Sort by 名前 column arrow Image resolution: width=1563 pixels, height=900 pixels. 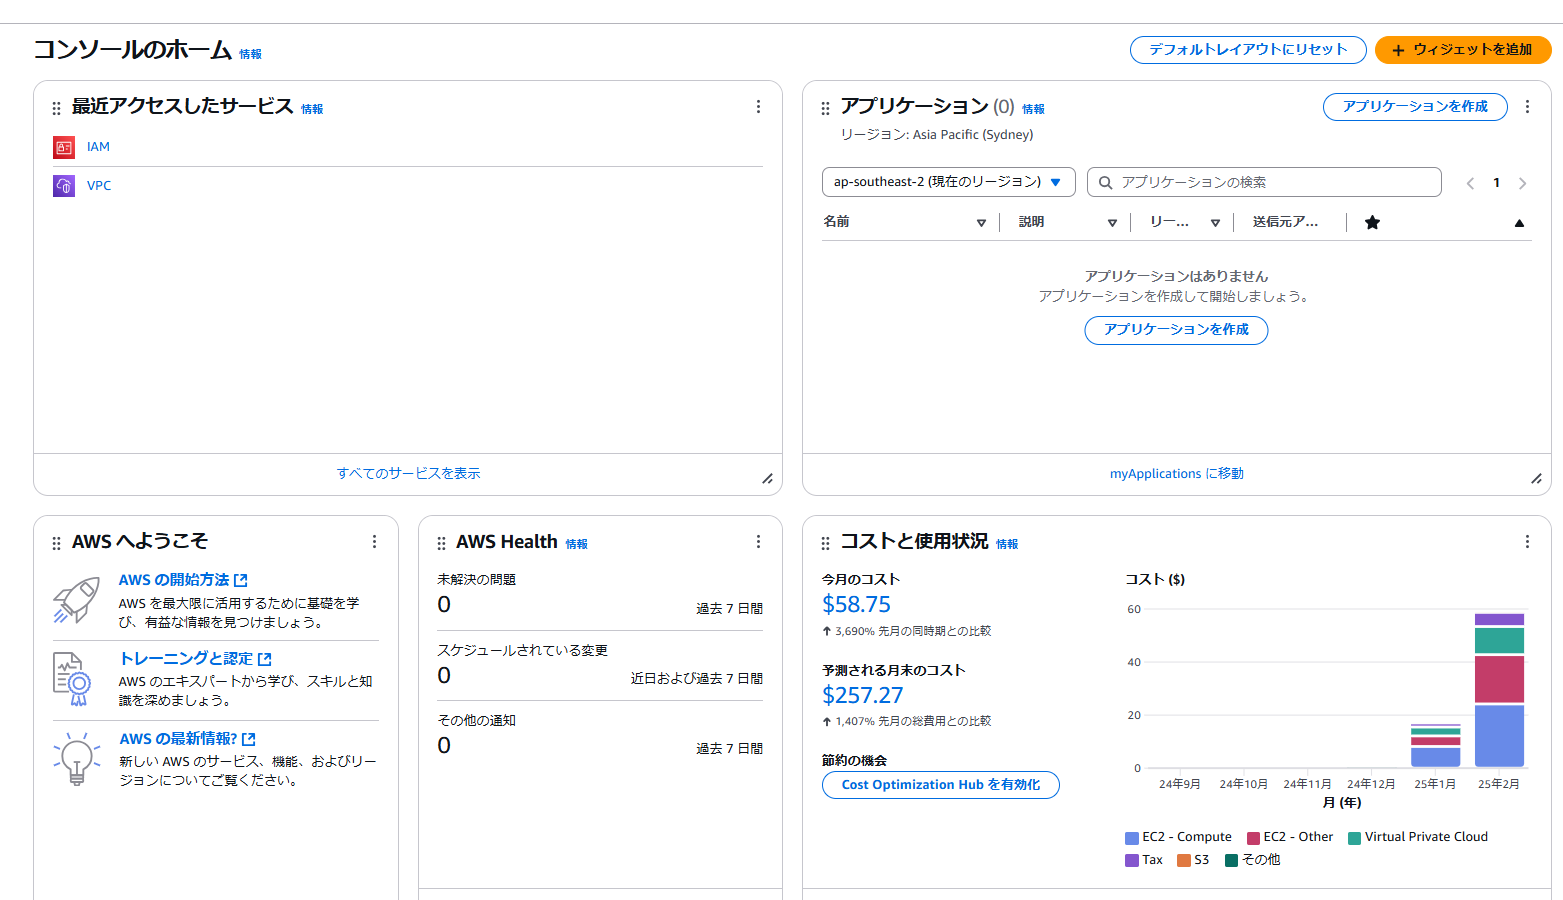981,223
